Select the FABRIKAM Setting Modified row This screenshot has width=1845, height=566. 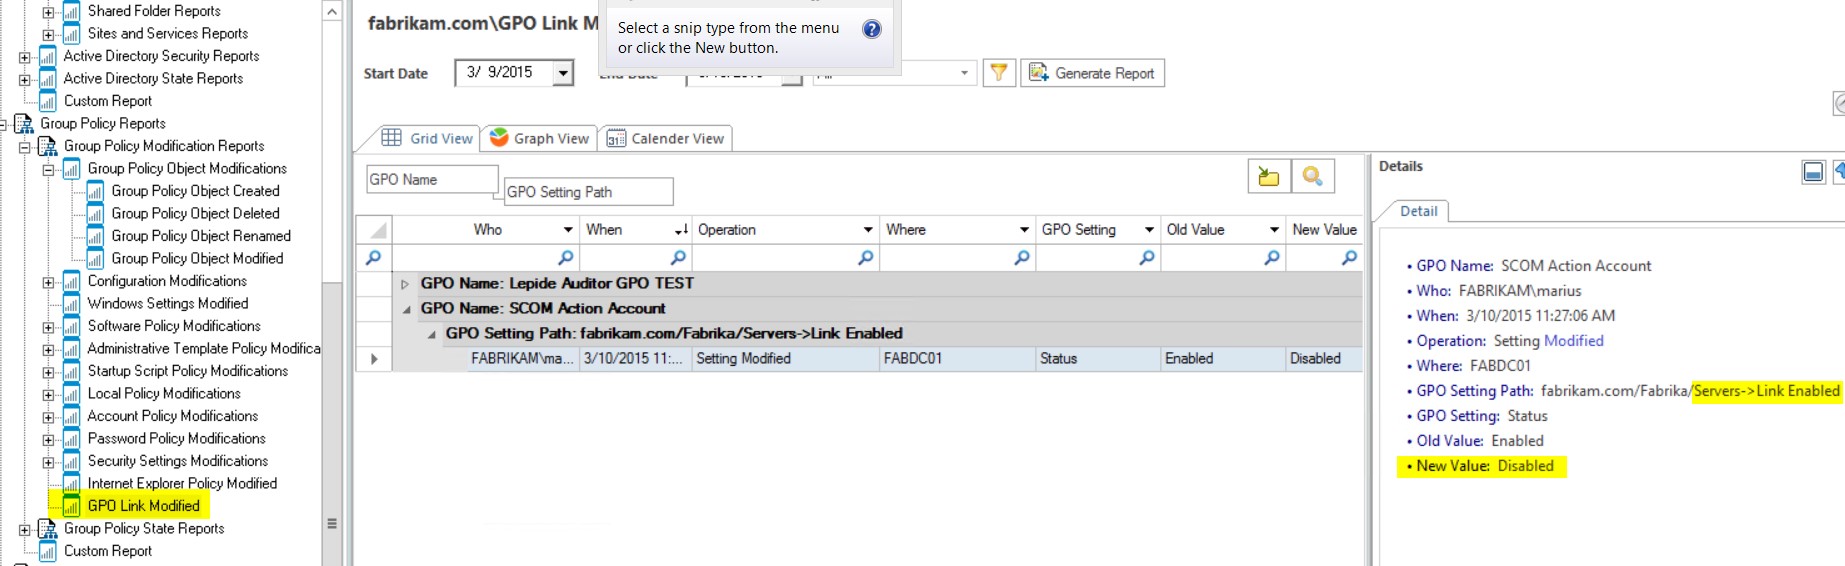point(742,358)
